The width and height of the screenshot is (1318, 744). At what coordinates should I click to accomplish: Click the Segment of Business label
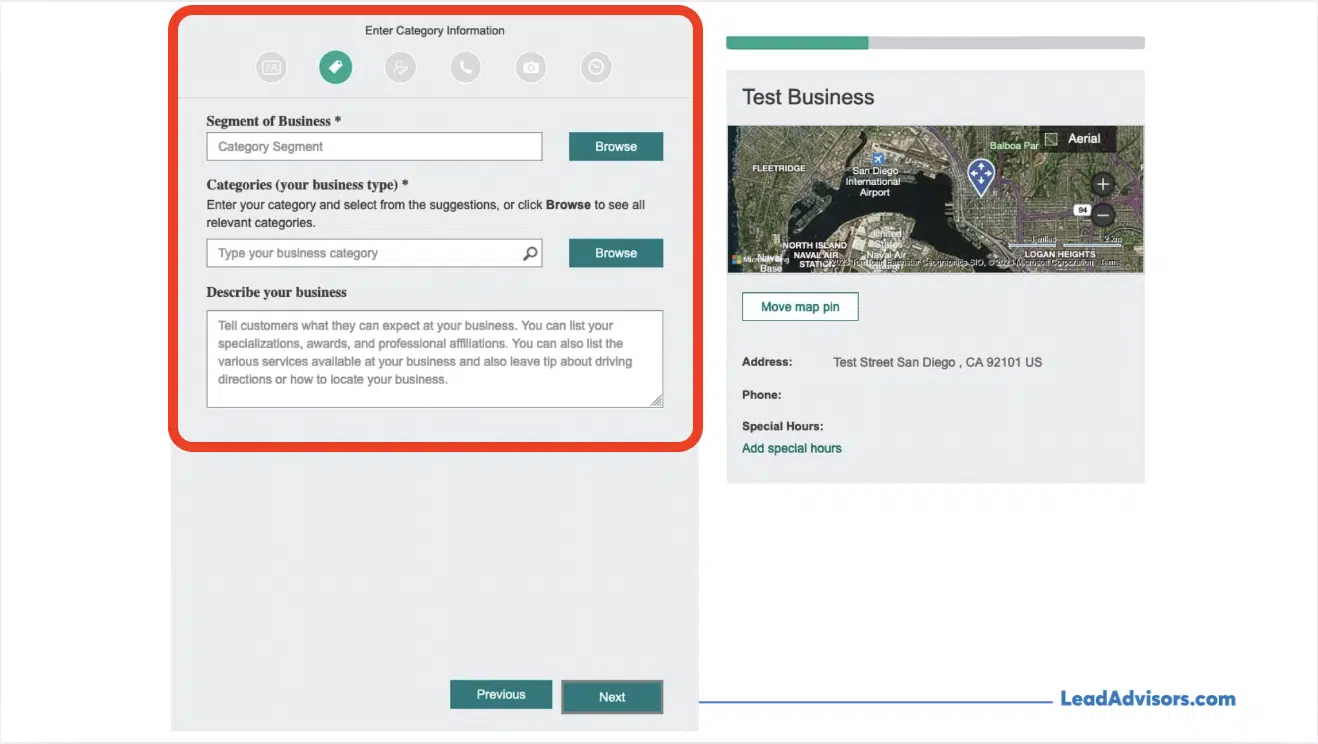click(273, 121)
